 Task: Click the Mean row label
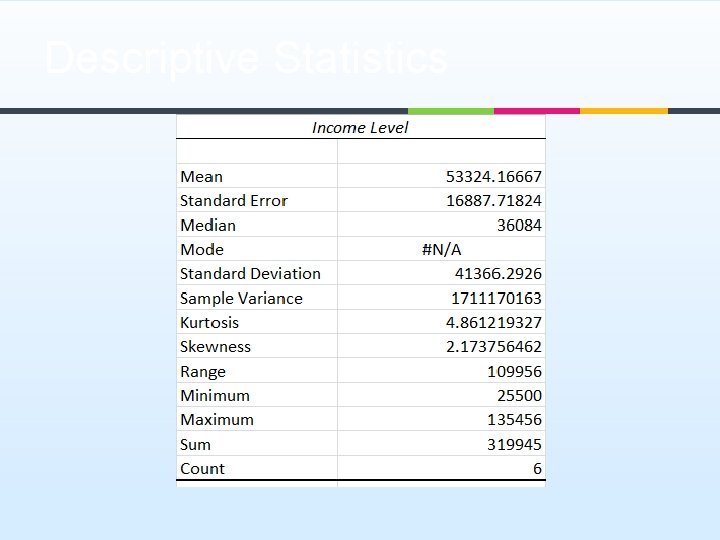point(202,177)
